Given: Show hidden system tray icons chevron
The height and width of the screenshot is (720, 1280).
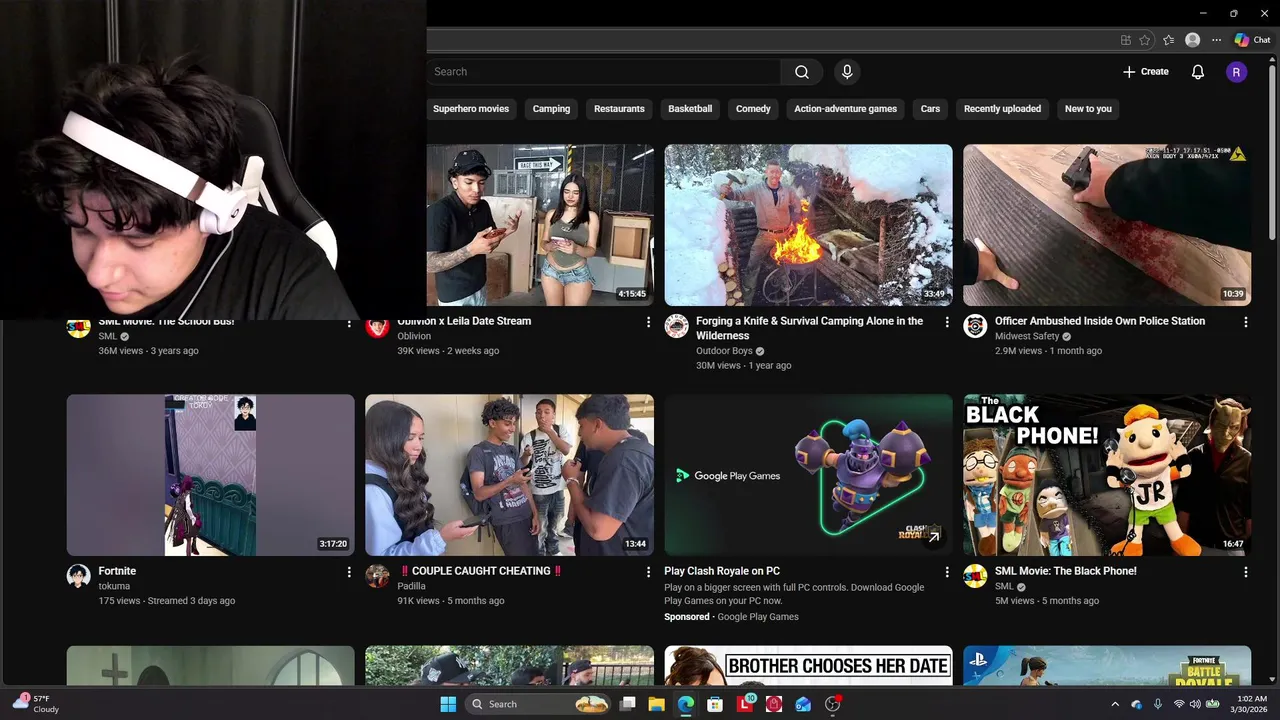Looking at the screenshot, I should (x=1115, y=704).
